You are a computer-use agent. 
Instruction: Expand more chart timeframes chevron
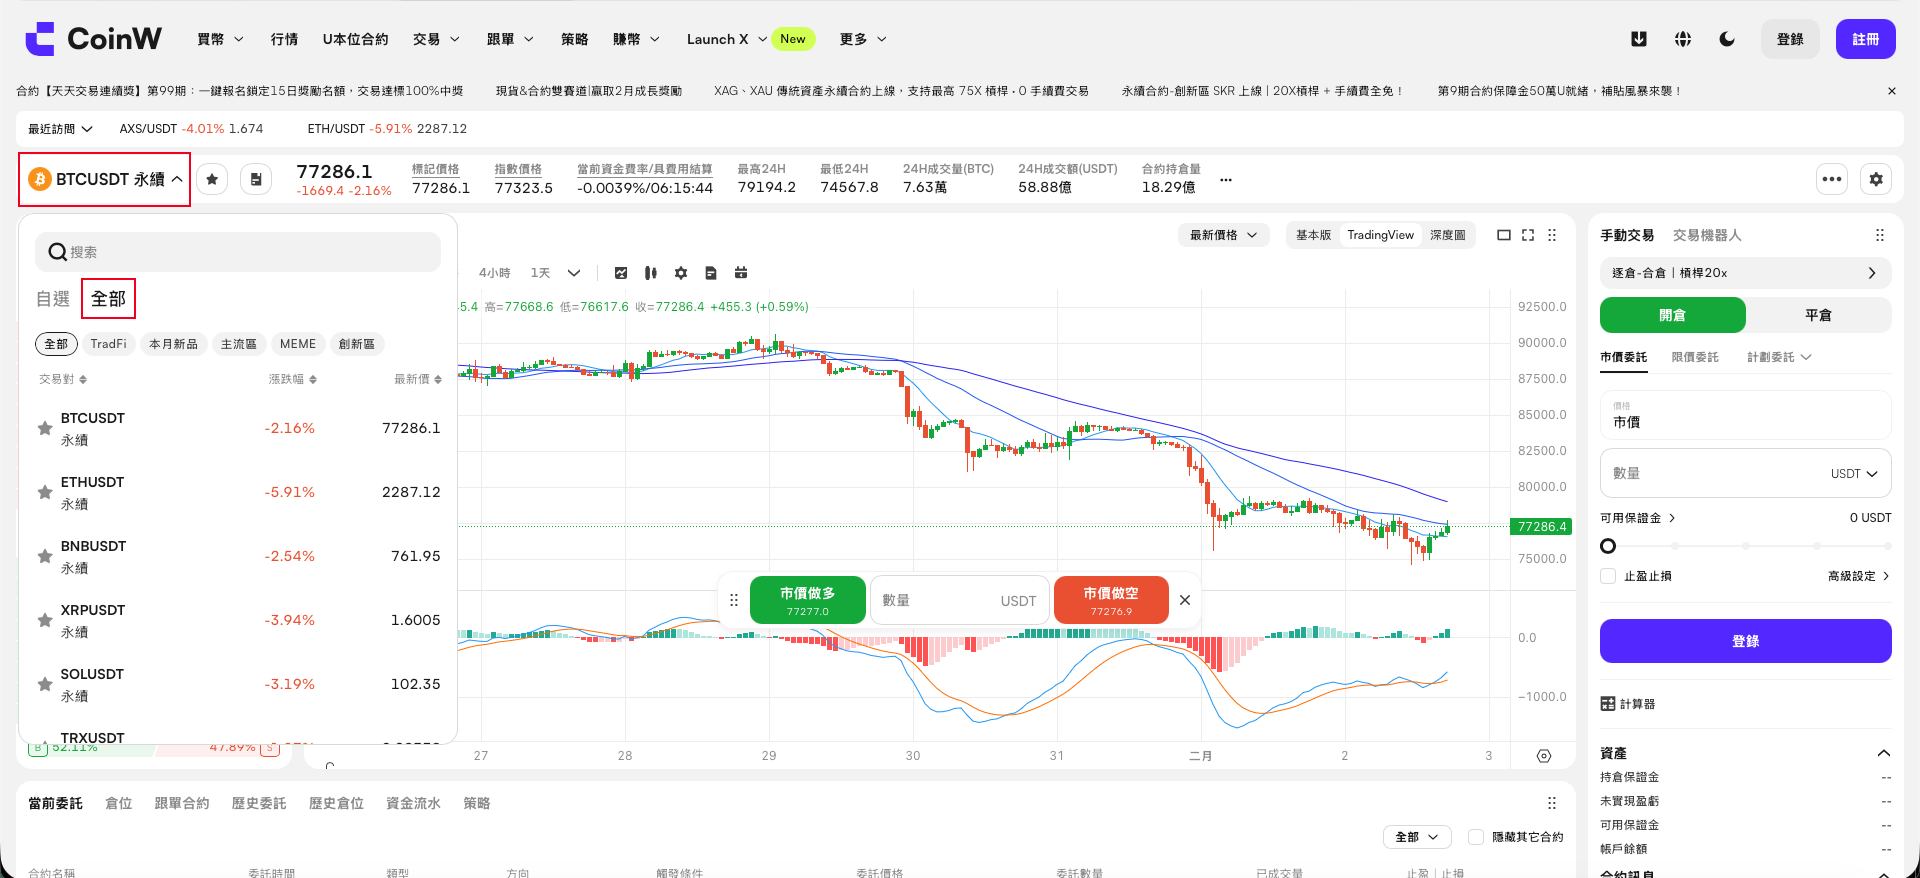(x=574, y=273)
